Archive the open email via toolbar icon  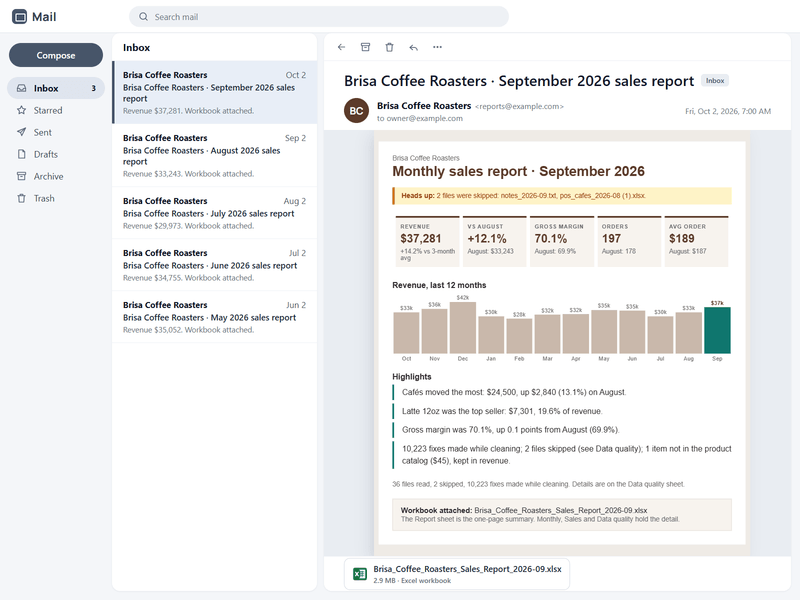point(365,47)
